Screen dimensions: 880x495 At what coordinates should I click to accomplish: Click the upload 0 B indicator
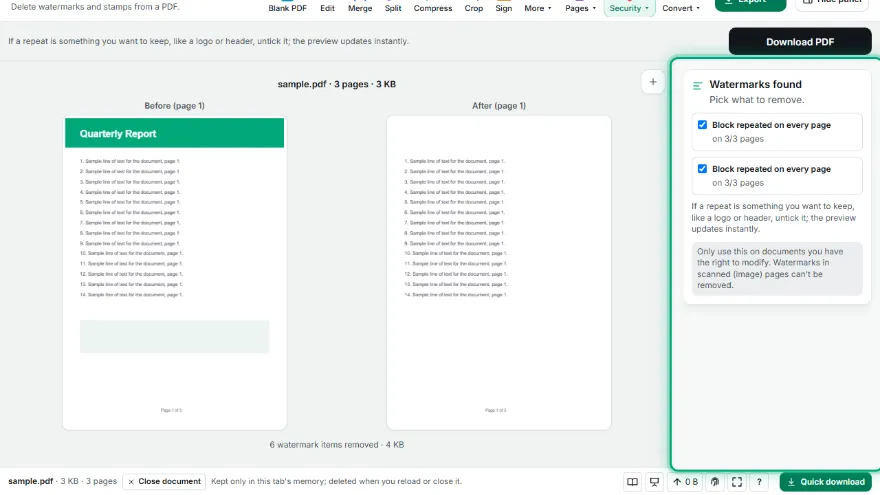(685, 482)
